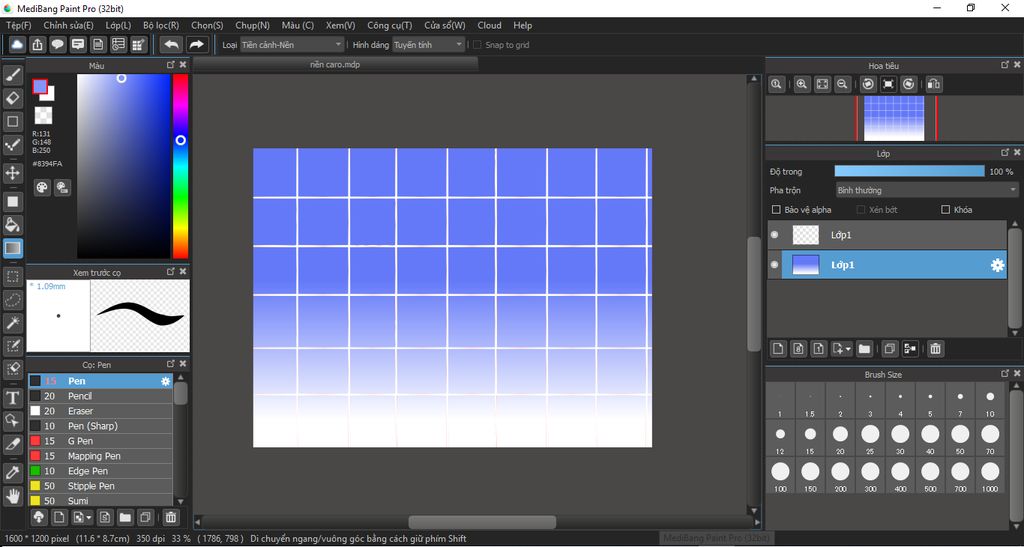
Task: Open the Pen brush settings gear
Action: pos(166,381)
